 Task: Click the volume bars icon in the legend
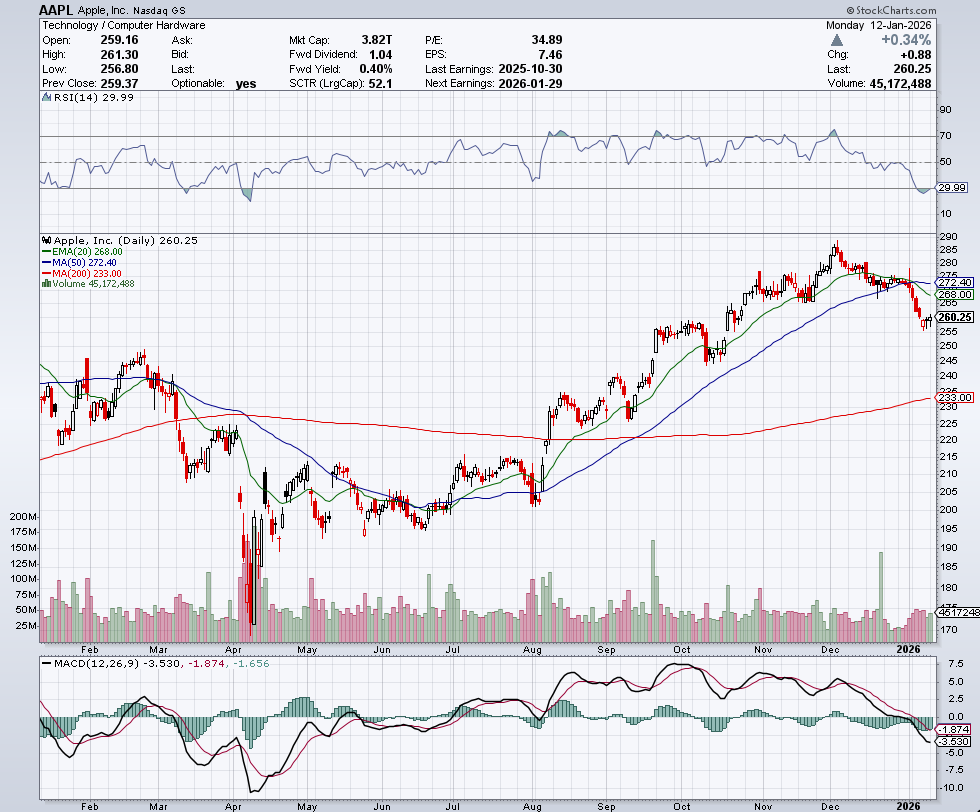(x=46, y=283)
